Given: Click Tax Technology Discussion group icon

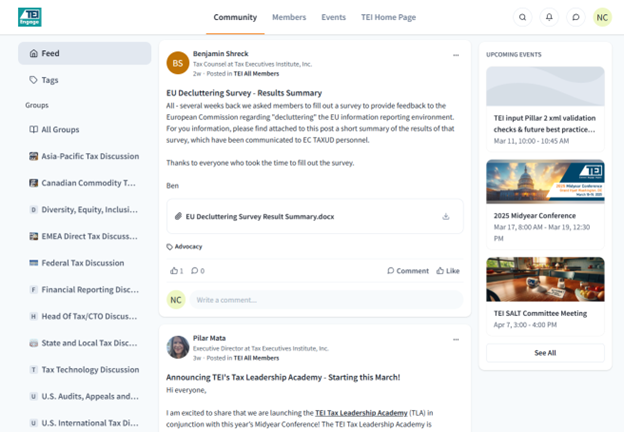Looking at the screenshot, I should click(33, 370).
